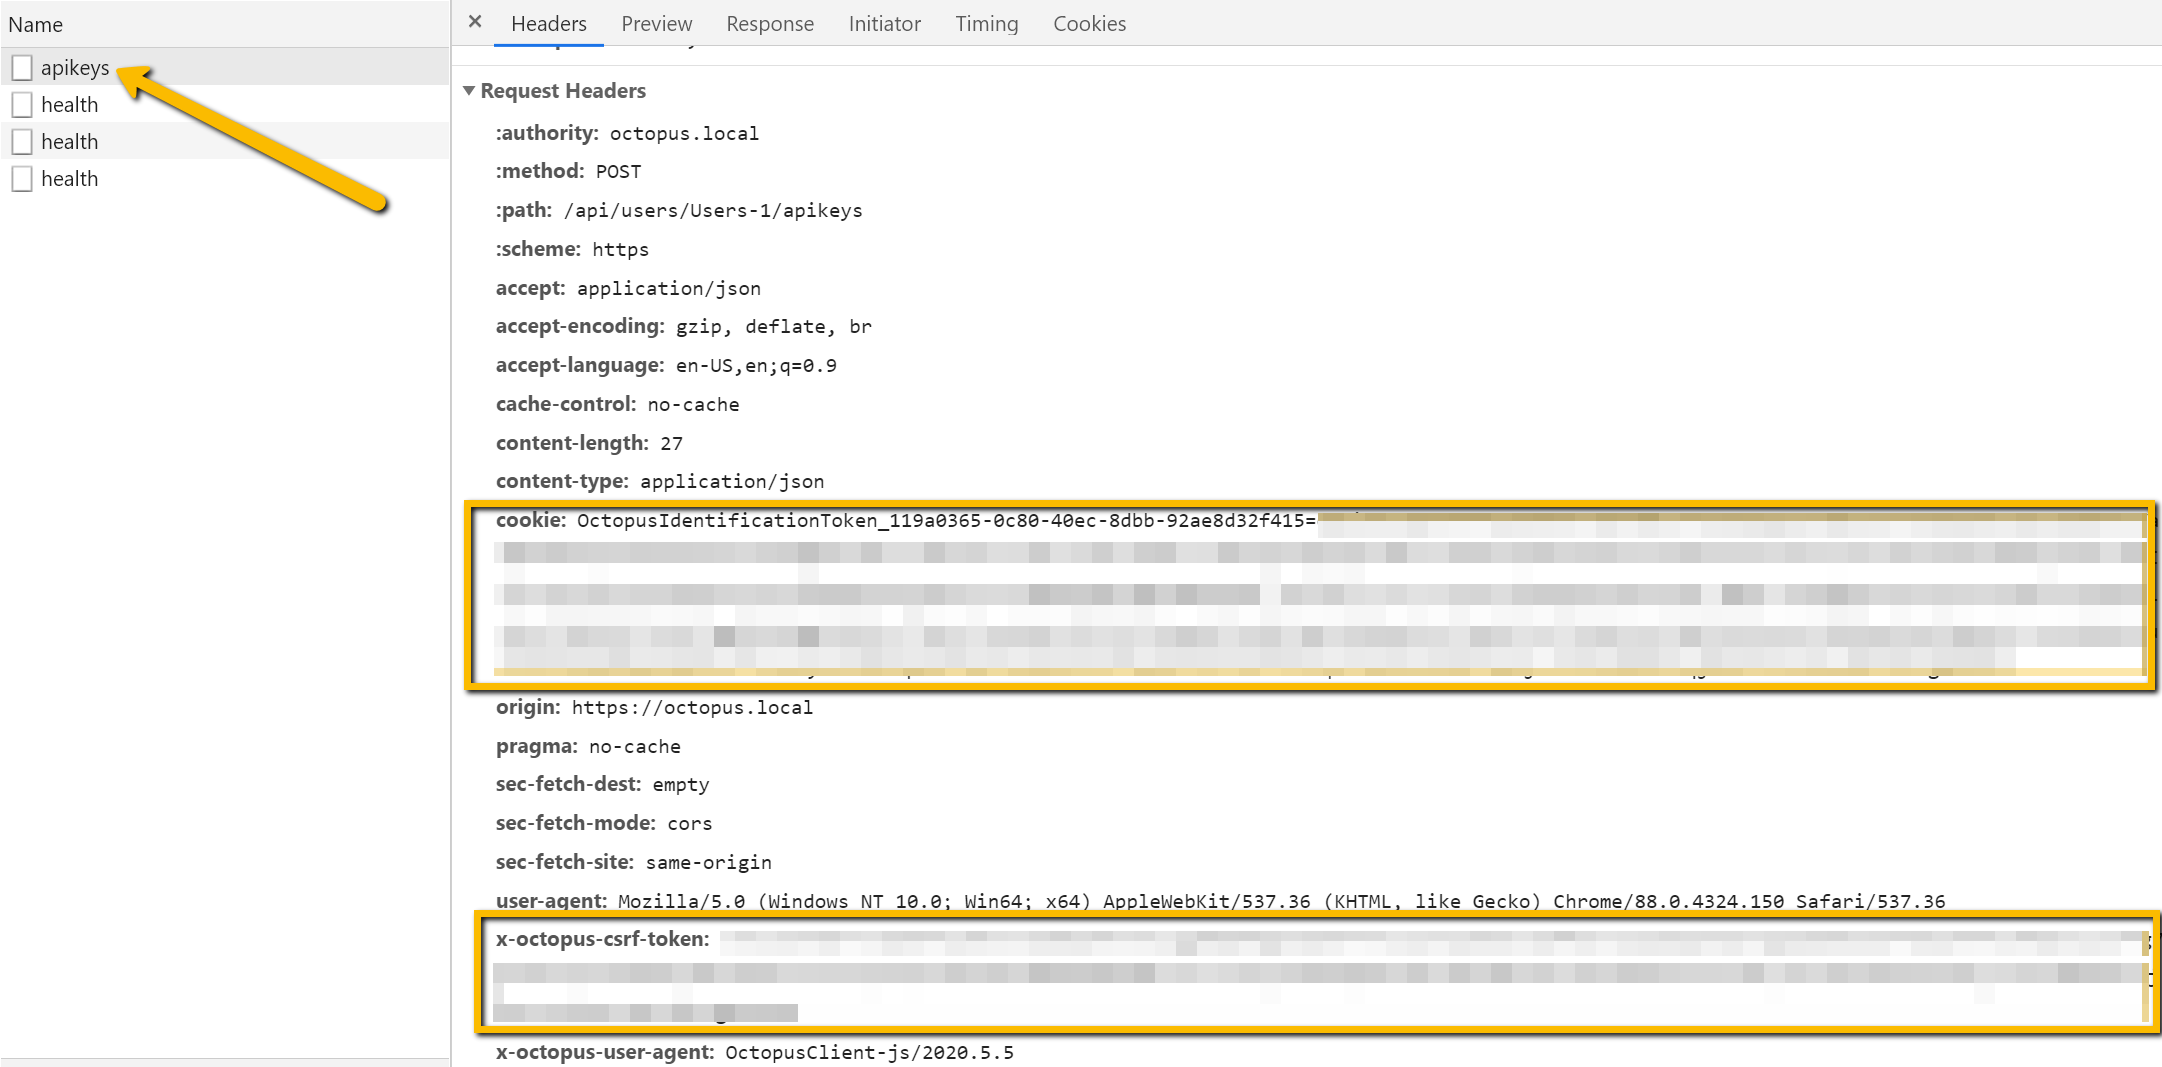Image resolution: width=2162 pixels, height=1067 pixels.
Task: Check the checkbox beside the apikeys request
Action: pyautogui.click(x=22, y=67)
